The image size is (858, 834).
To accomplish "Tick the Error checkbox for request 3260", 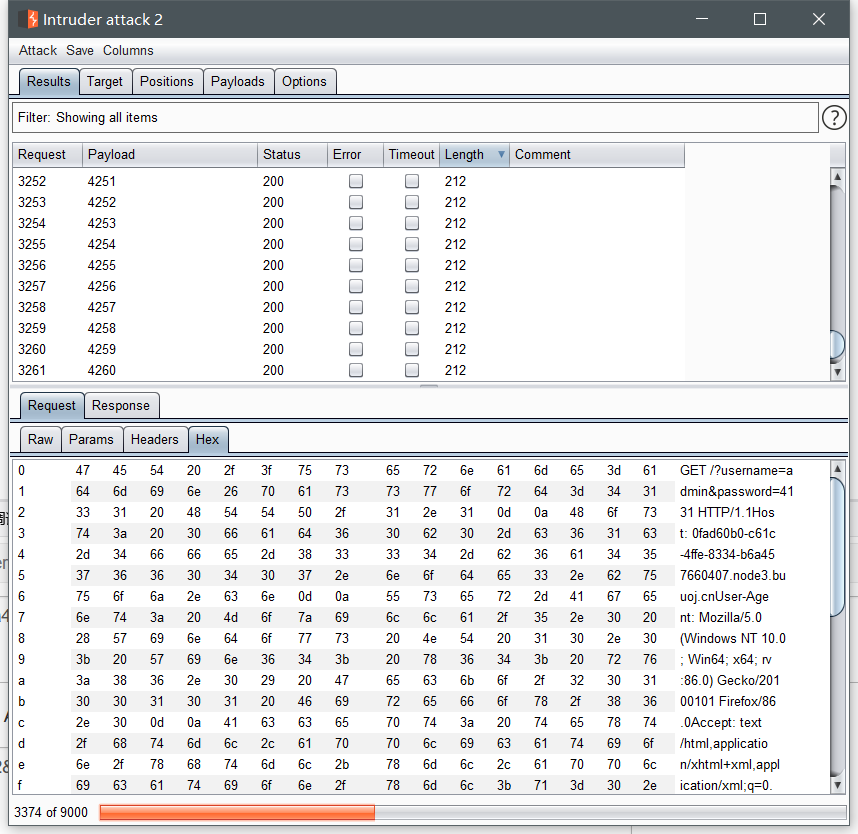I will (356, 350).
